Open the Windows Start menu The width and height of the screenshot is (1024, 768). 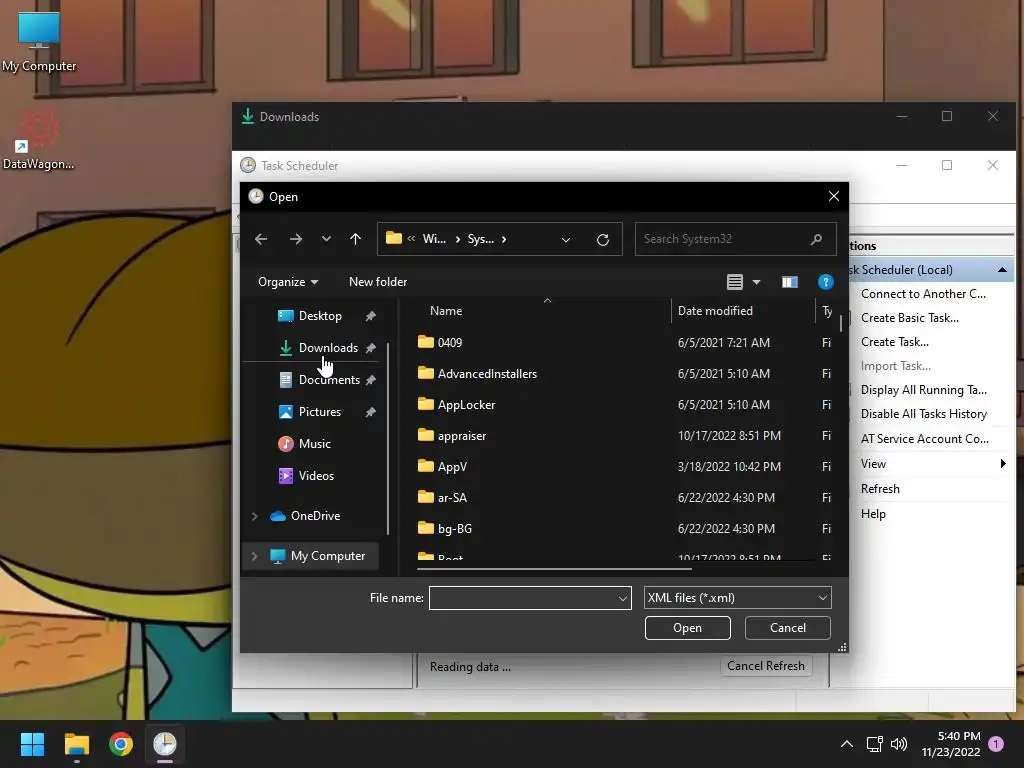pos(32,744)
